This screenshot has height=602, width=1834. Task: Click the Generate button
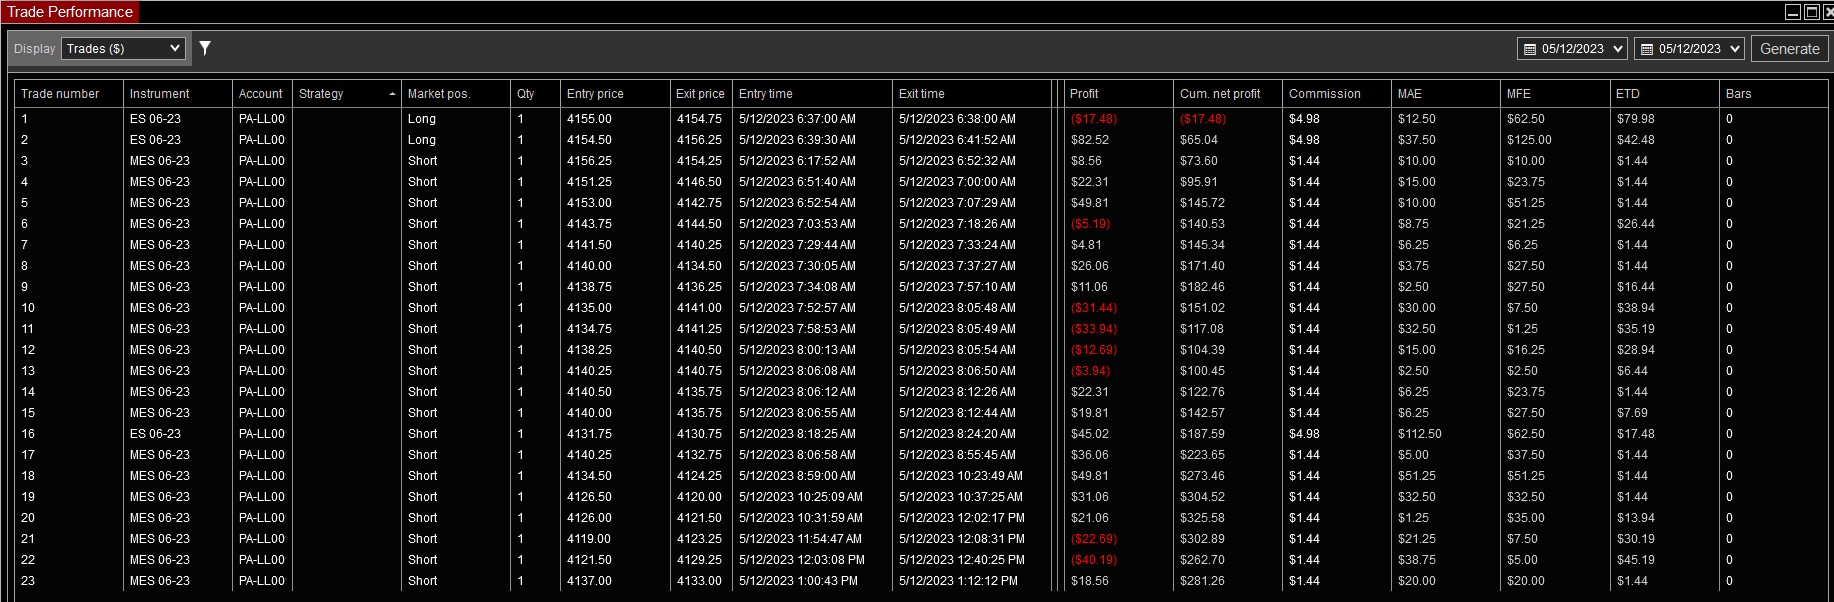[x=1789, y=49]
